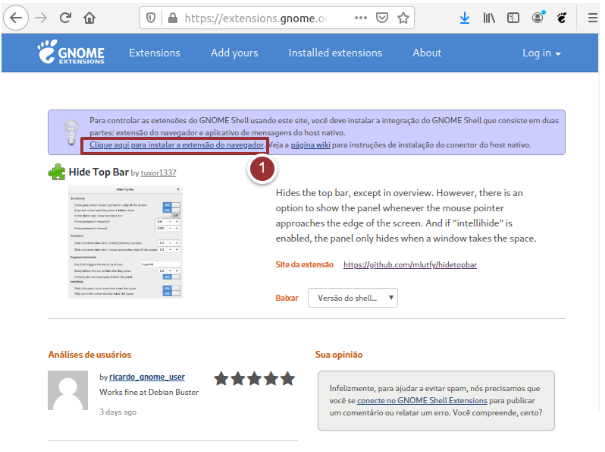Screen dimensions: 605x452
Task: Expand the Log in dropdown
Action: (541, 53)
